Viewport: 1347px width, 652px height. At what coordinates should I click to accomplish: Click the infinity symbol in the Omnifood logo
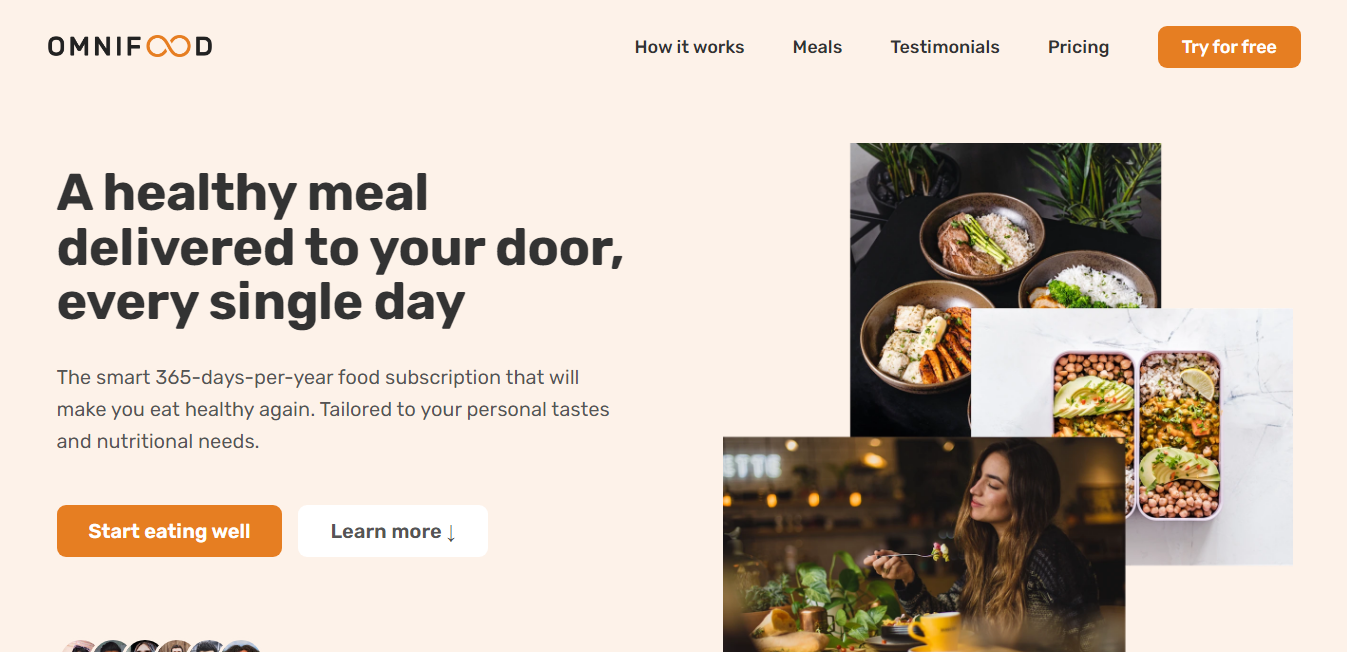169,47
